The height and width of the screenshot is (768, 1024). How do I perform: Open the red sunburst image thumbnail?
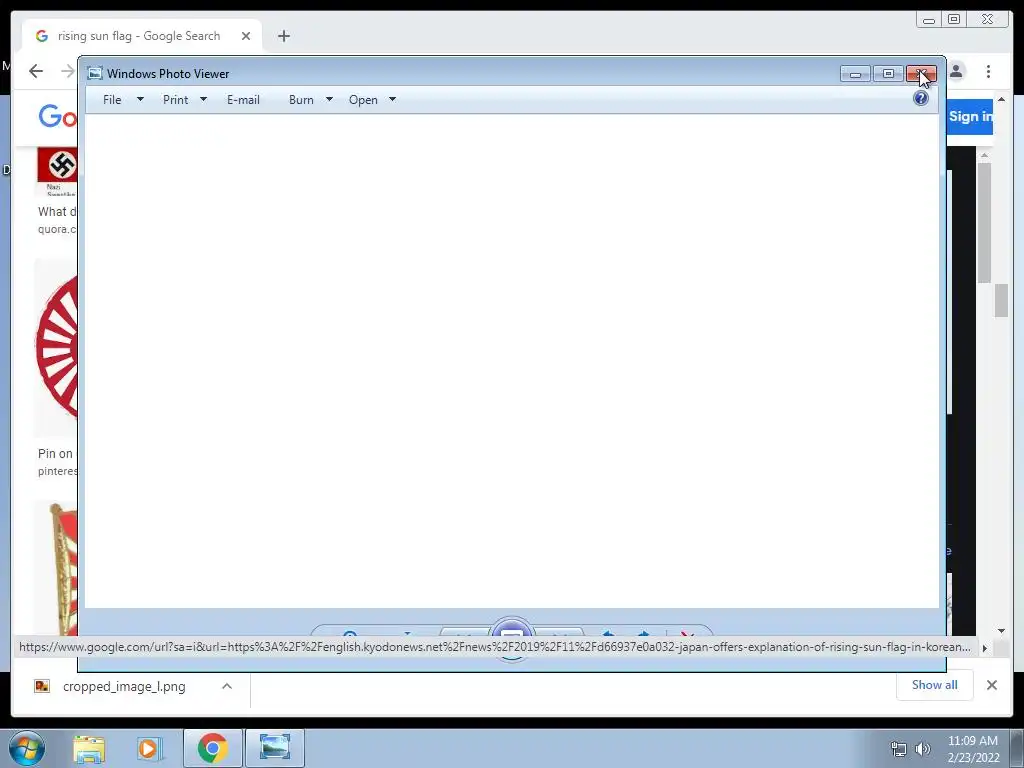tap(56, 347)
